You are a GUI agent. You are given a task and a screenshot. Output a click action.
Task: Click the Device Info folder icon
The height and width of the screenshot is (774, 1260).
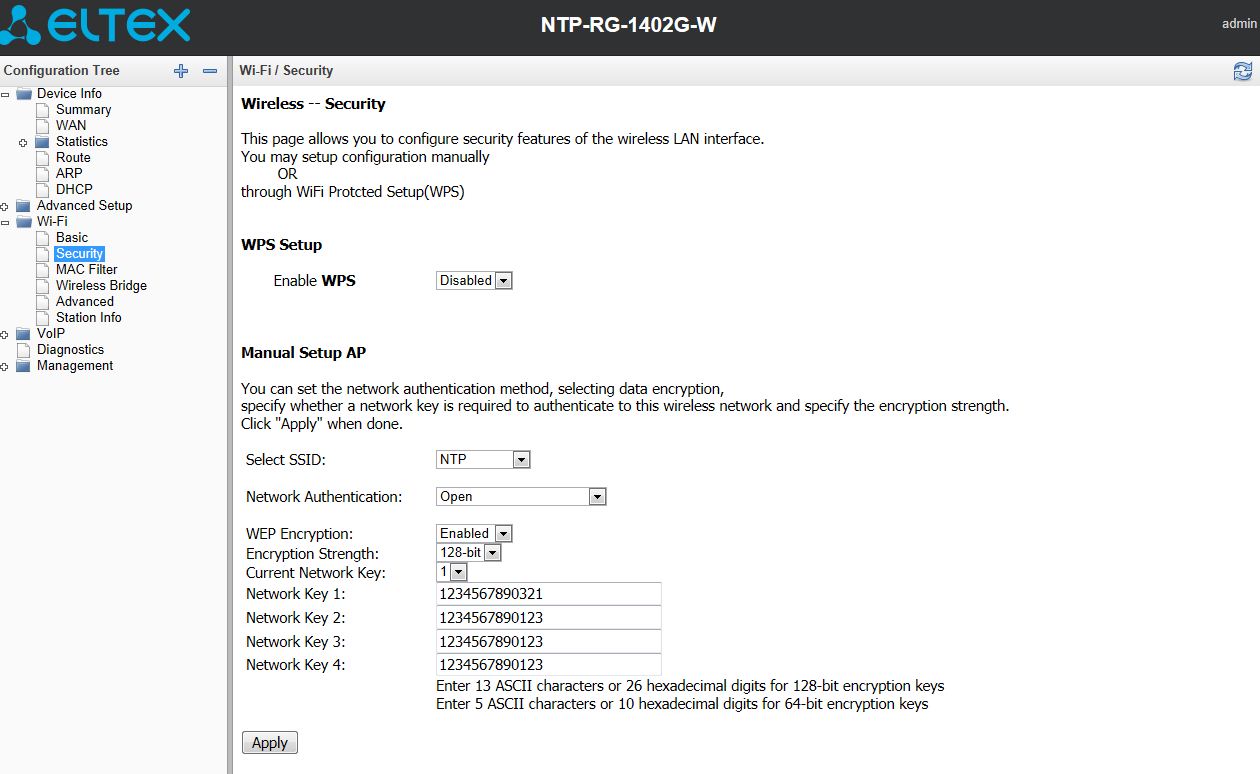pyautogui.click(x=24, y=94)
